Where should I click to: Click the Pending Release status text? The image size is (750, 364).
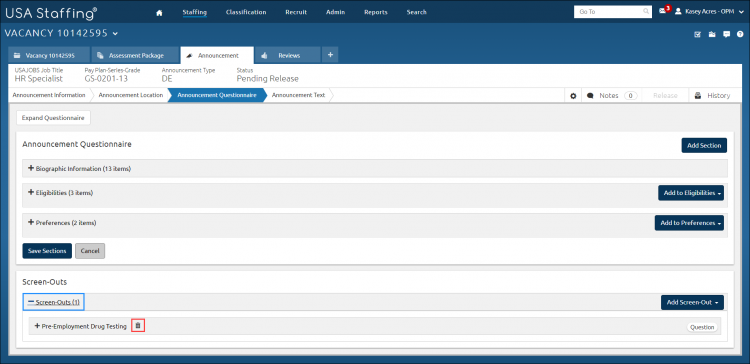point(267,78)
